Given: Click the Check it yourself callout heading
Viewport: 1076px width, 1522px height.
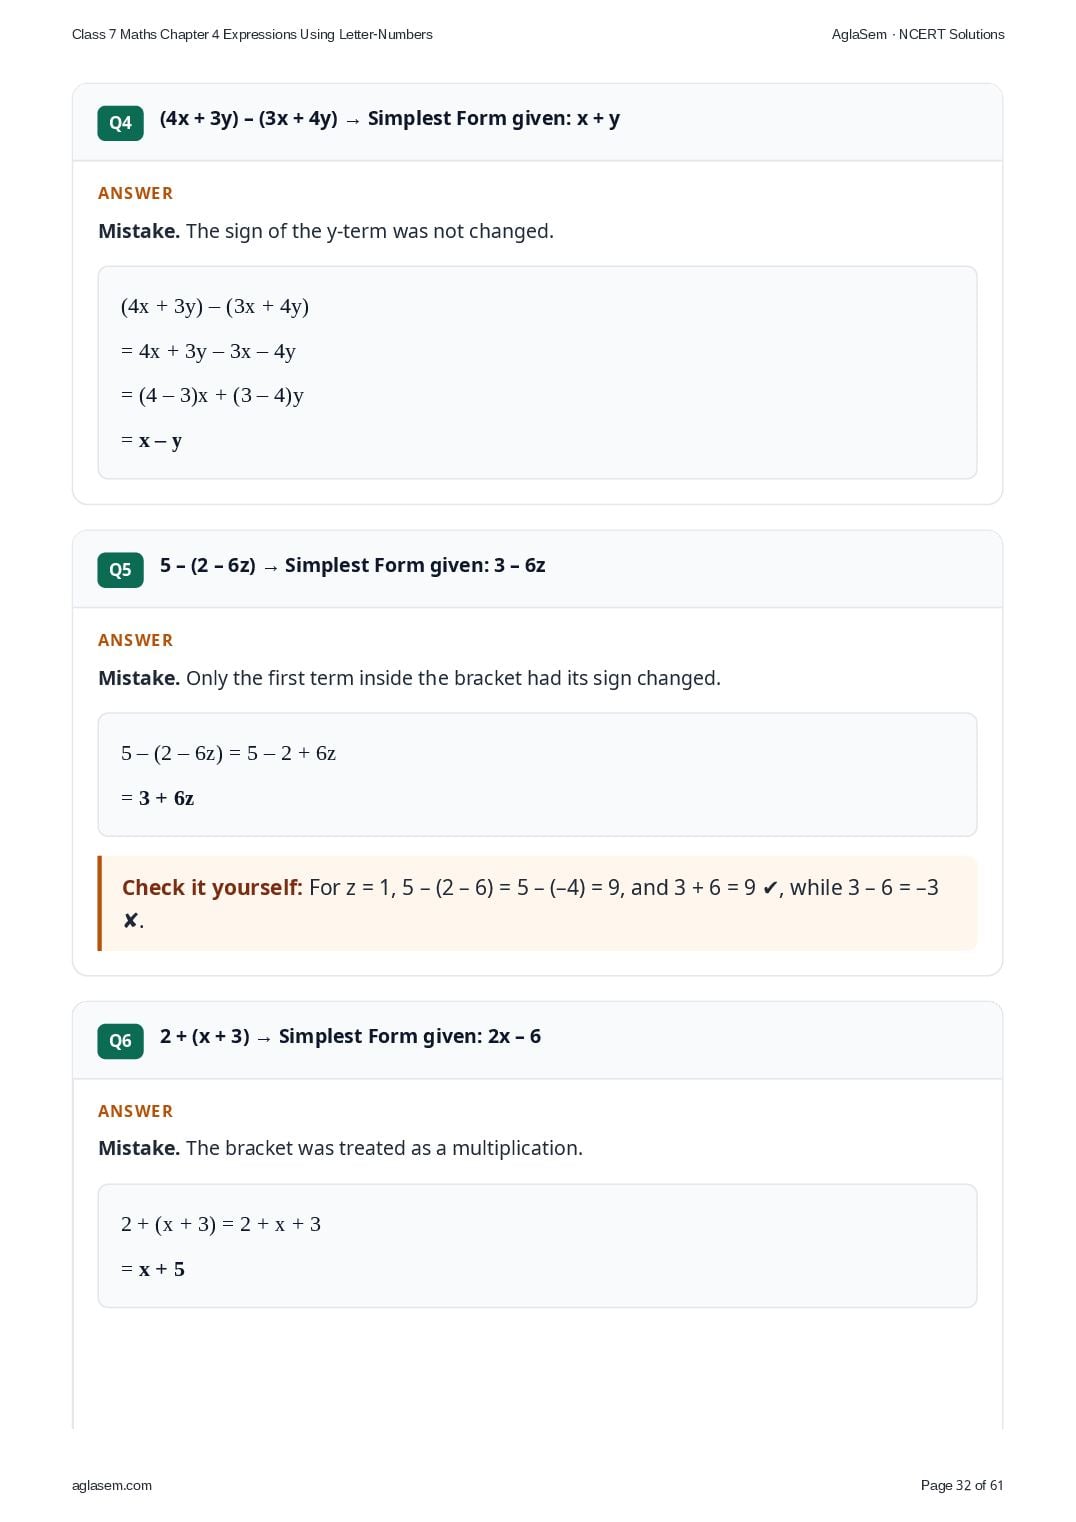Looking at the screenshot, I should pos(212,888).
